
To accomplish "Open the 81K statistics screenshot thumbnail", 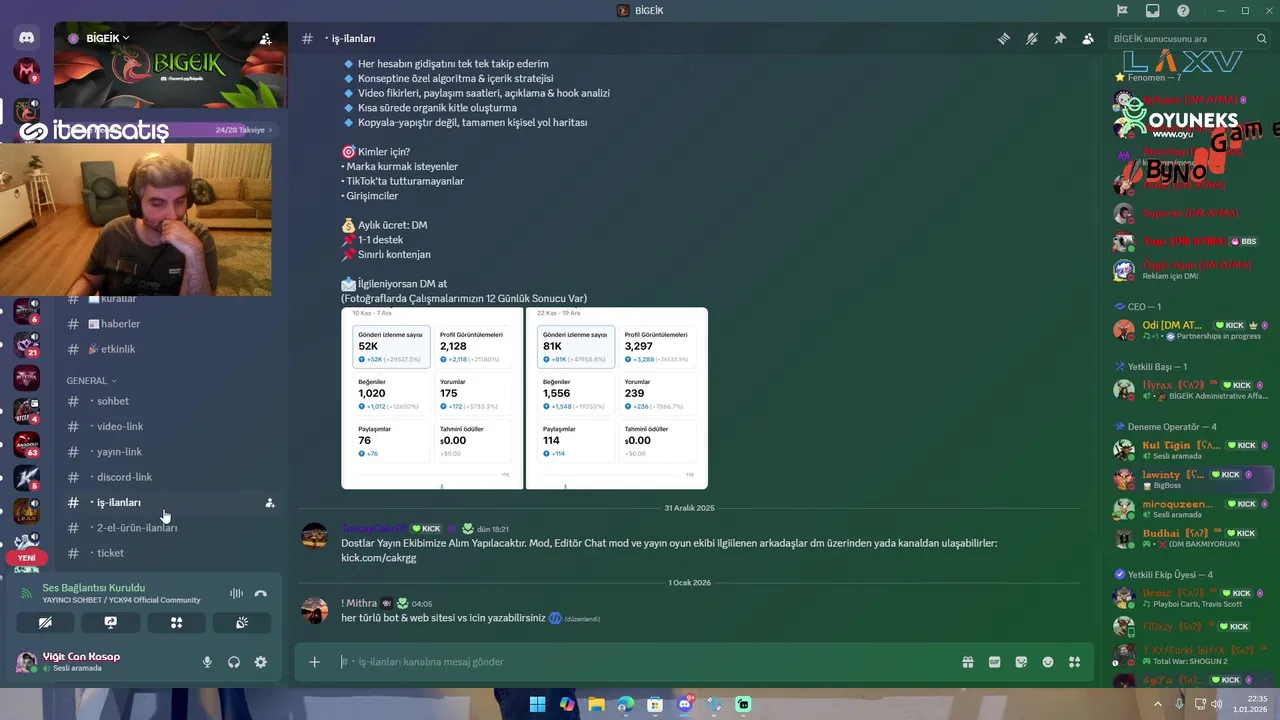I will coord(617,398).
